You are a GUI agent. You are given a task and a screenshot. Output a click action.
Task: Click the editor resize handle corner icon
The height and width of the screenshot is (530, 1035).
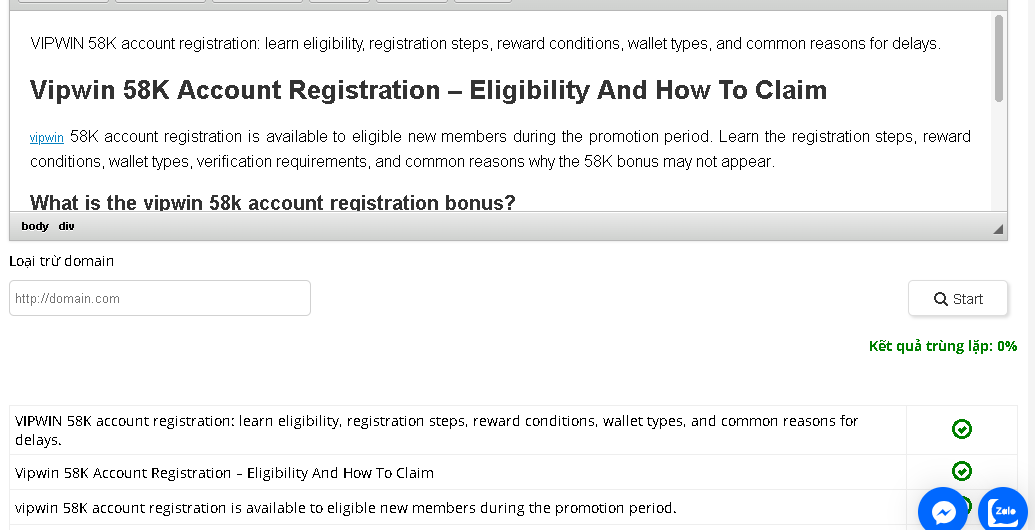[x=998, y=228]
